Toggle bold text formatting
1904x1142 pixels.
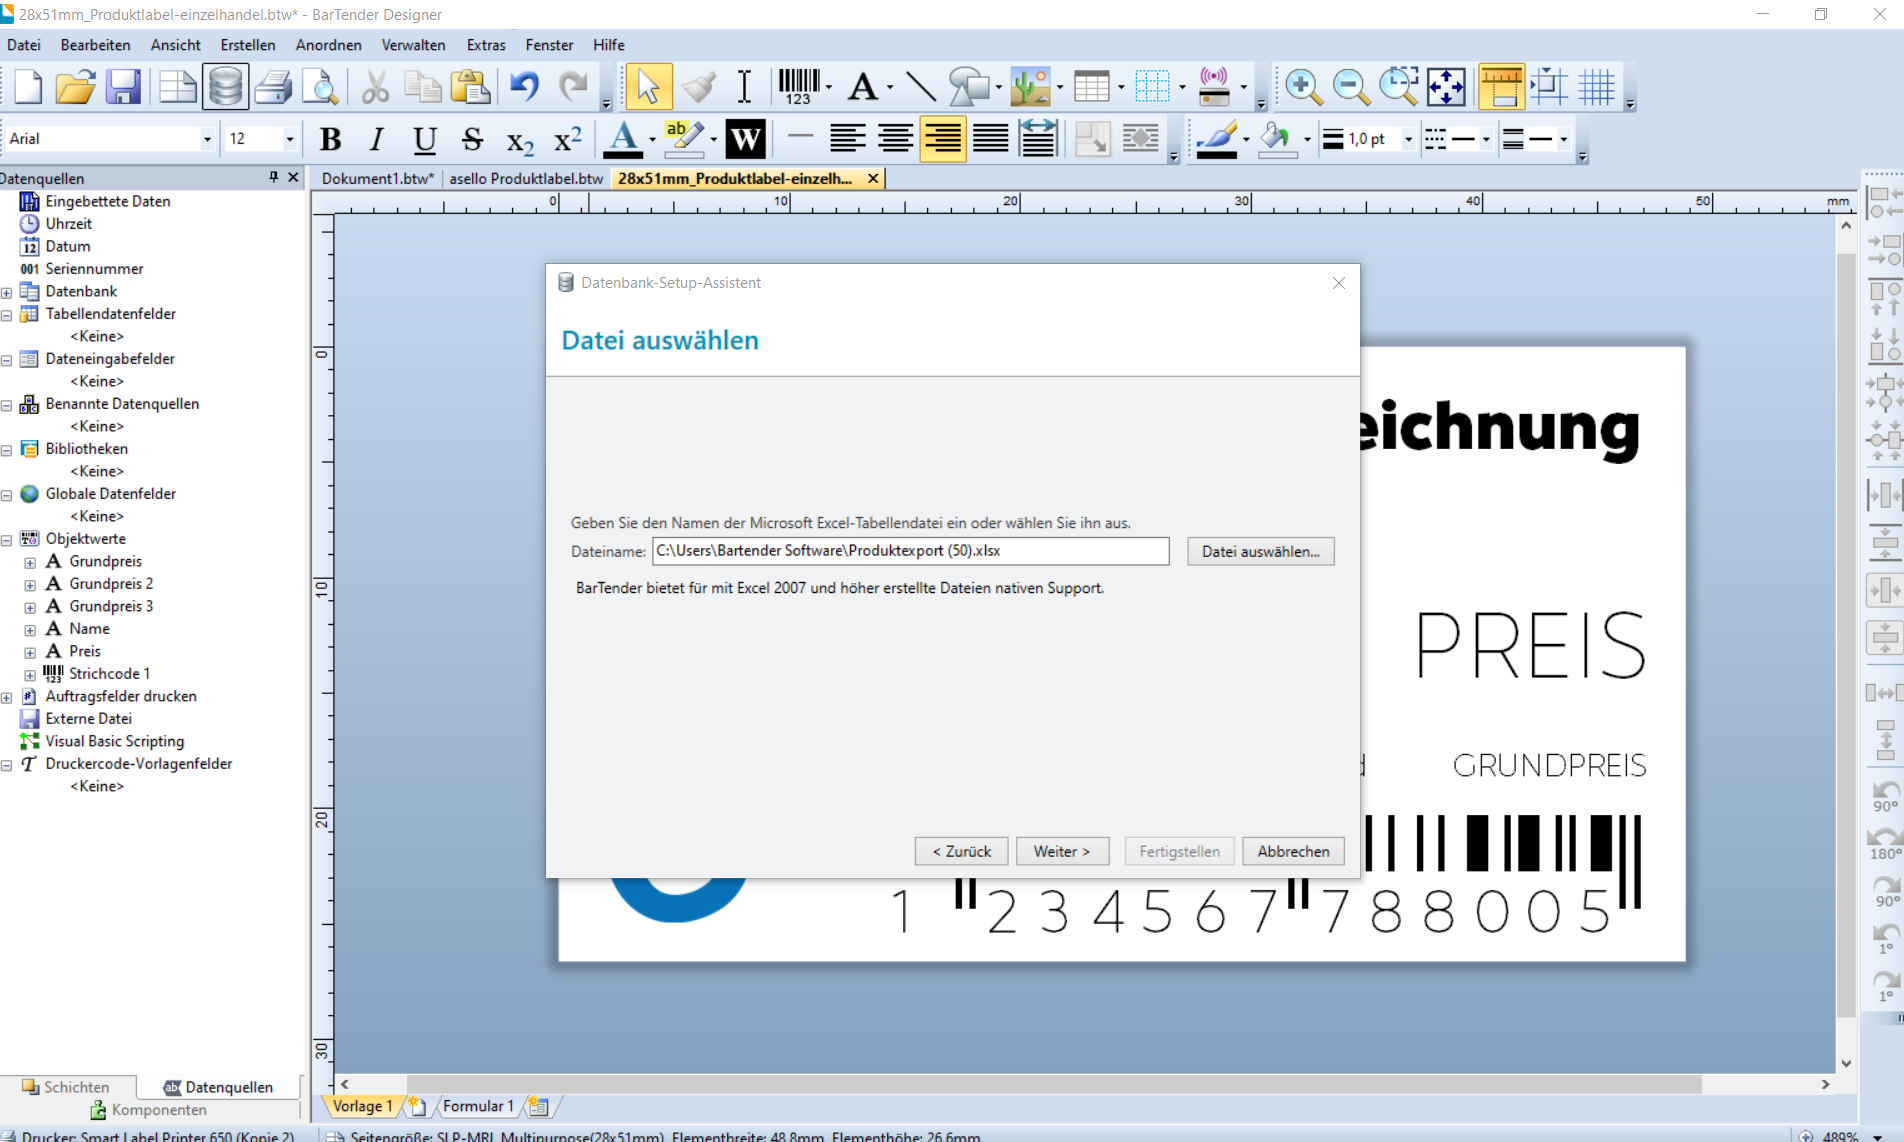[330, 140]
